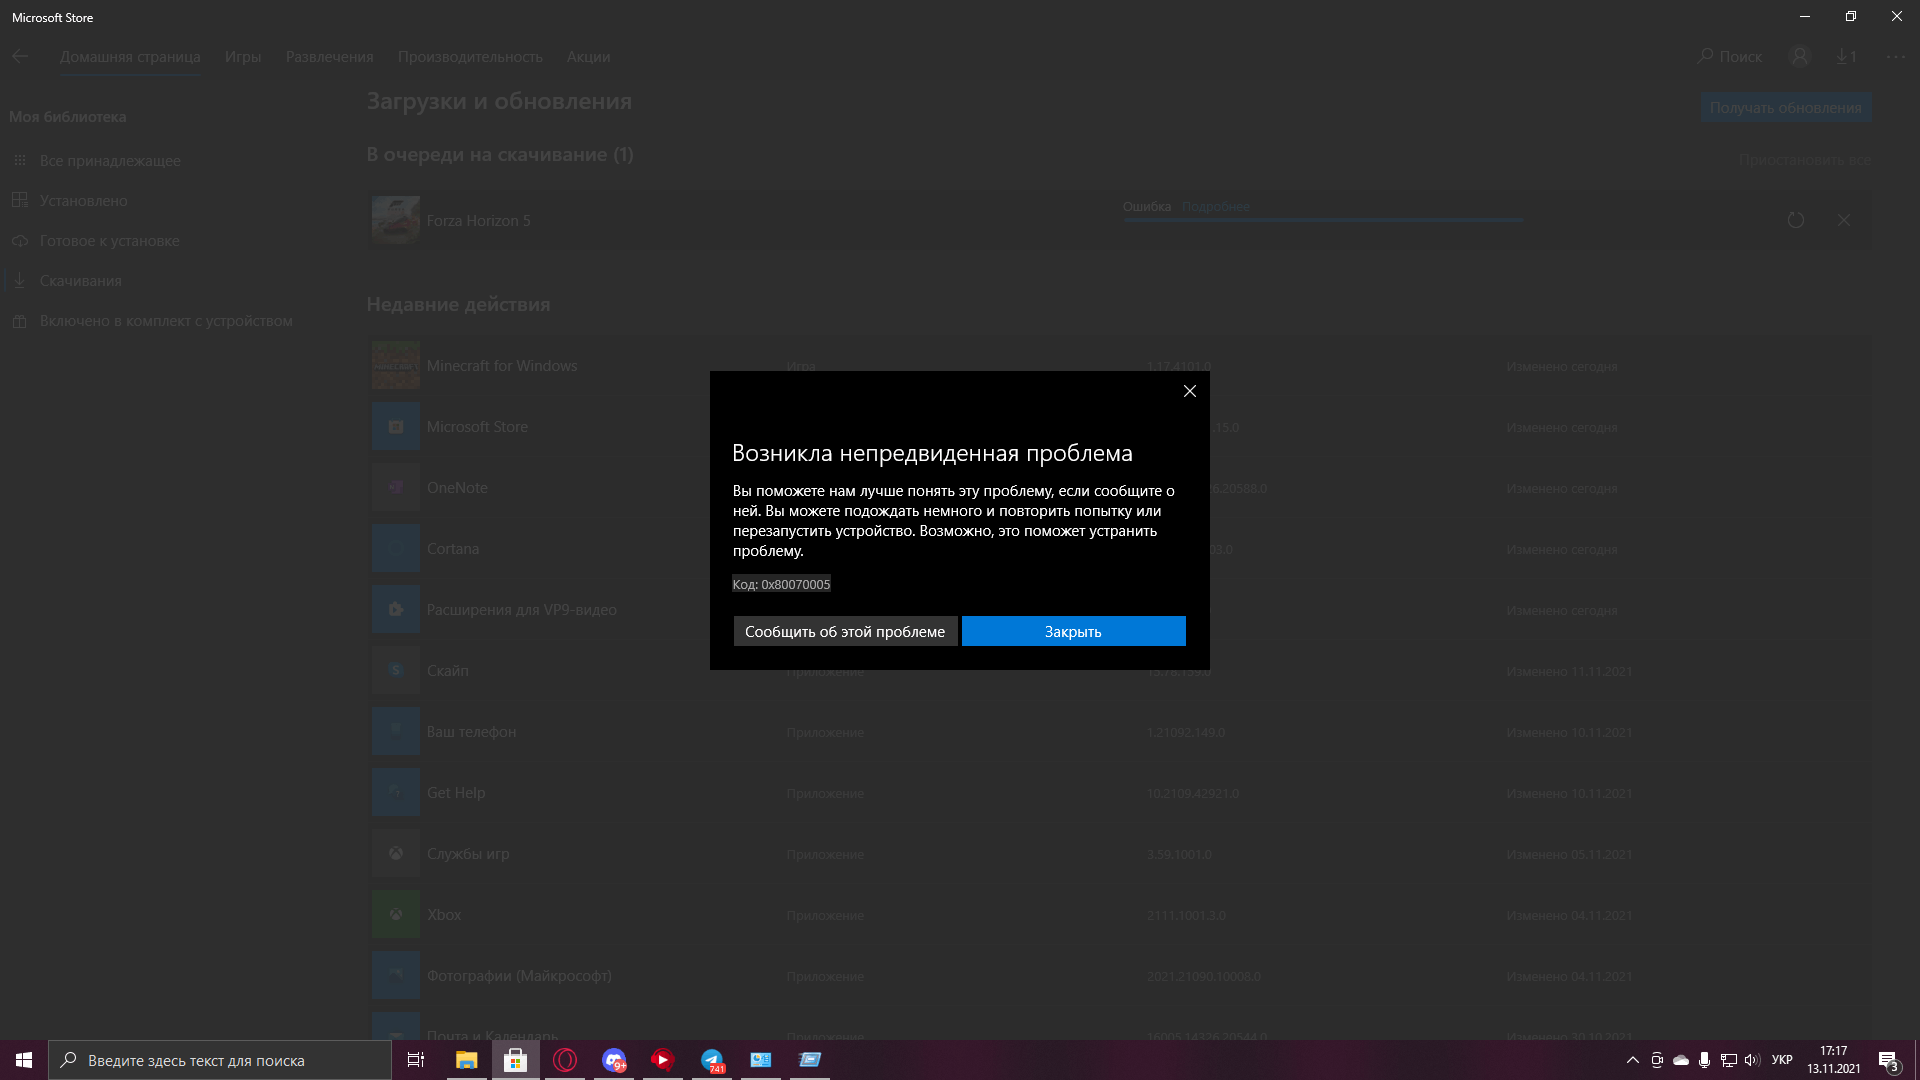Image resolution: width=1920 pixels, height=1080 pixels.
Task: Click Приостановить все link
Action: tap(1804, 160)
